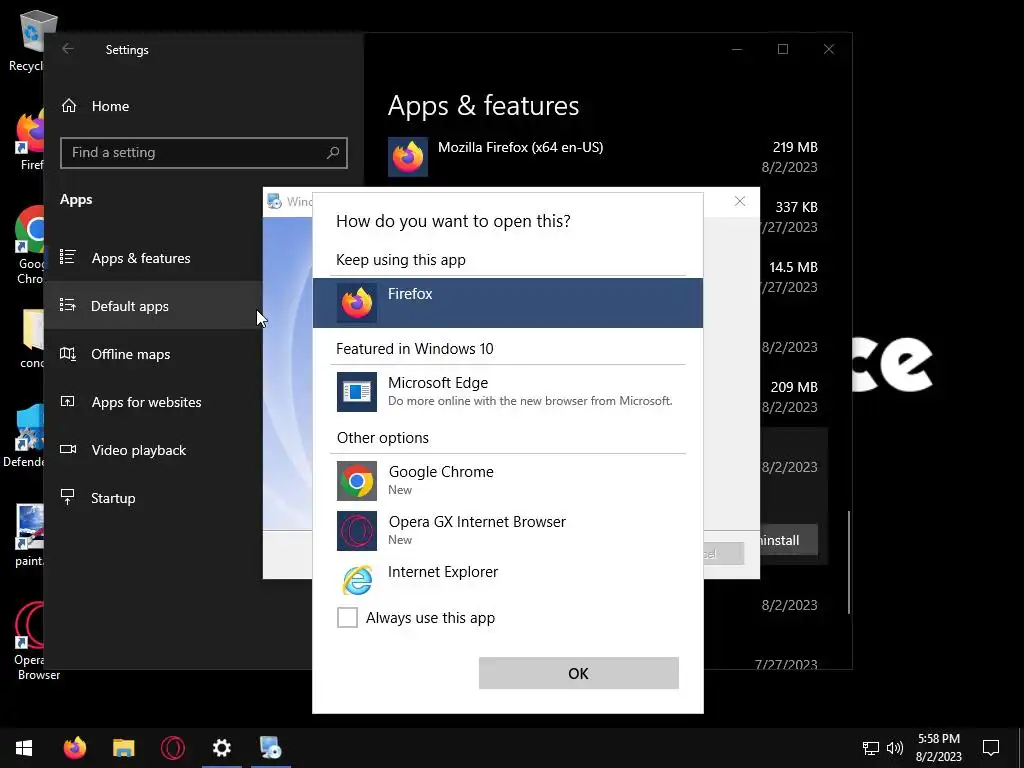
Task: Open the Default apps sidebar item
Action: 153,306
